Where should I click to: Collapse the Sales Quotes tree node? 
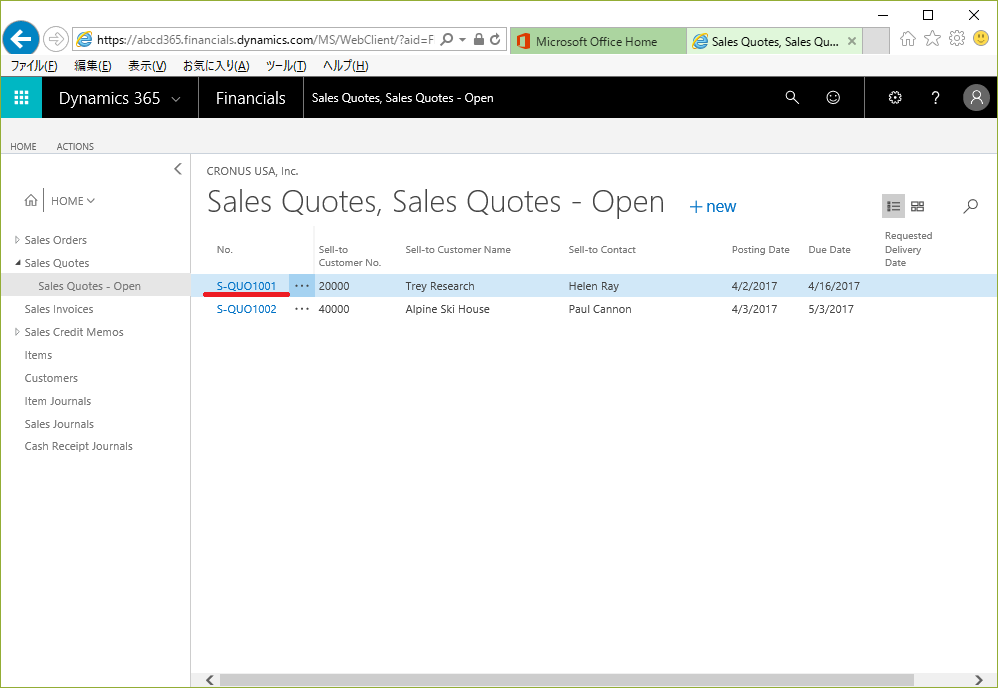click(x=17, y=262)
